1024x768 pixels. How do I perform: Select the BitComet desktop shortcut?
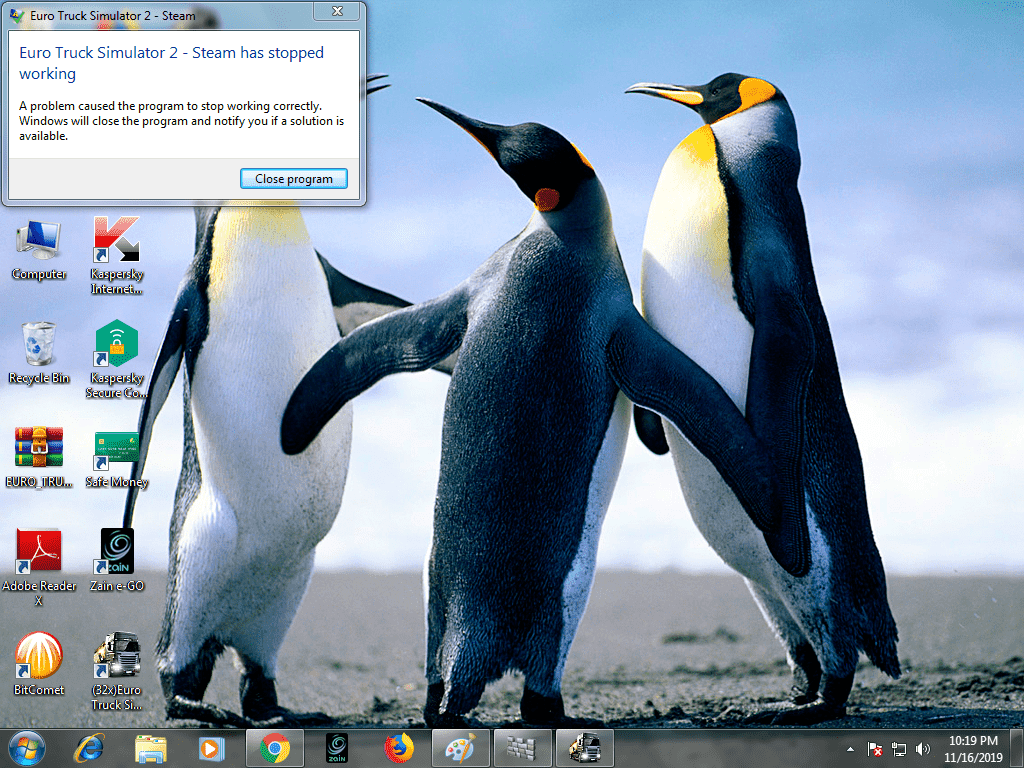pyautogui.click(x=39, y=664)
